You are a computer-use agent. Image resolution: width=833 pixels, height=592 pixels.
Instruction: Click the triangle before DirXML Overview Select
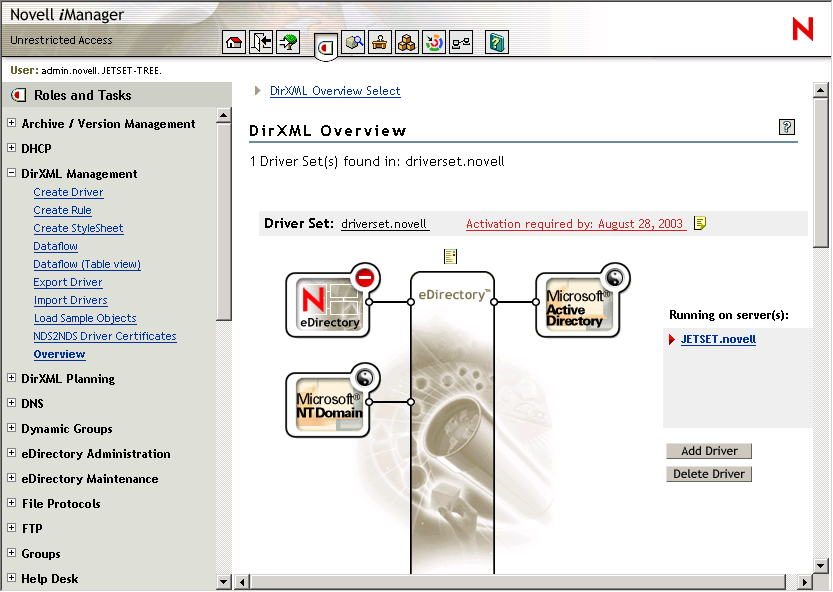258,91
